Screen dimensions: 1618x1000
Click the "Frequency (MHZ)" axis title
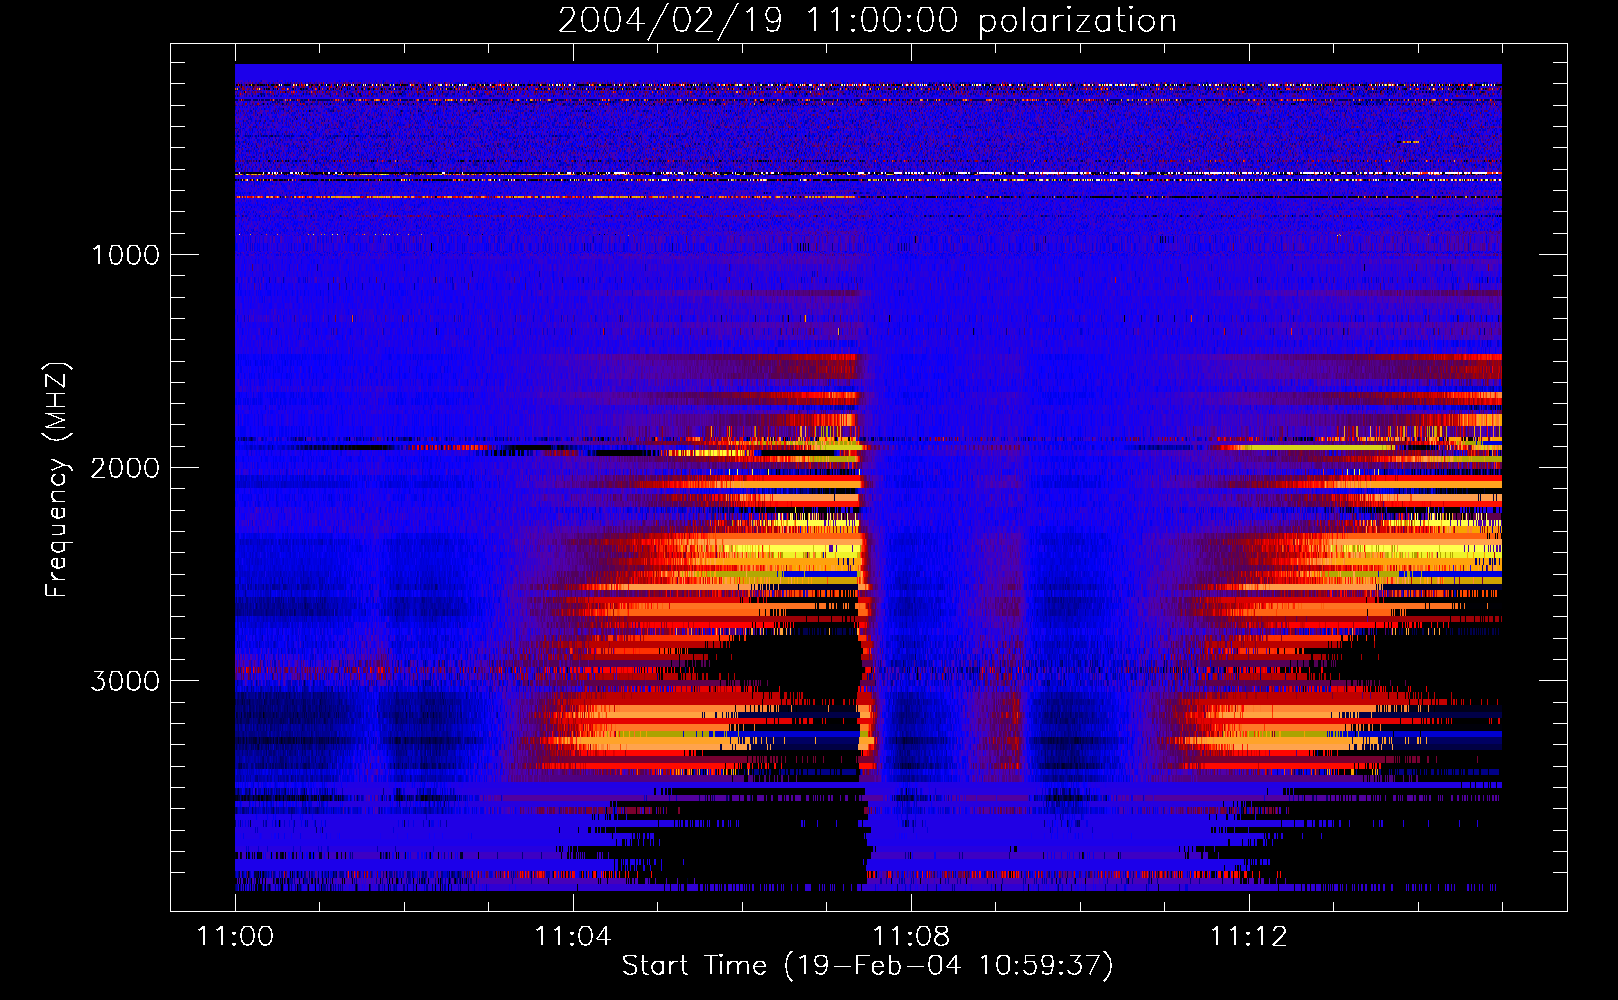click(56, 480)
